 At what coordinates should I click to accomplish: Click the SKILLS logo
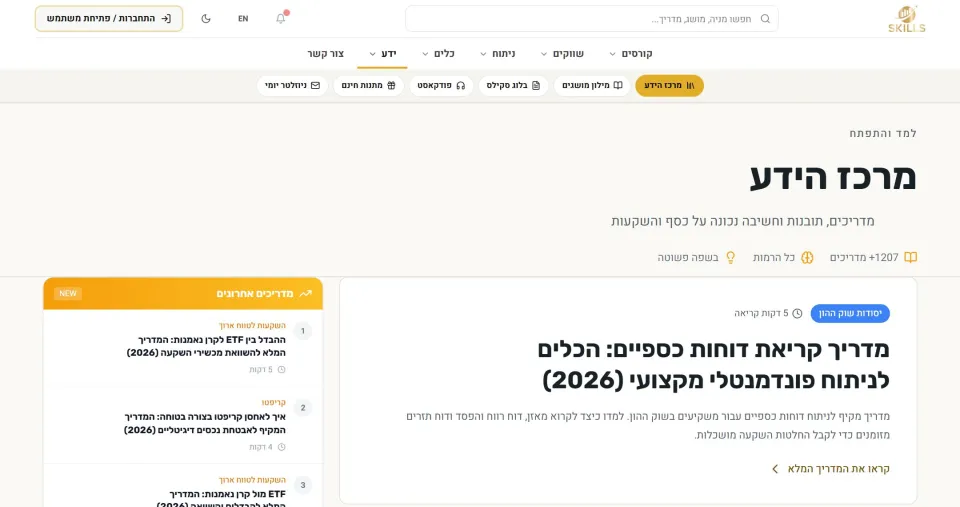pos(907,19)
